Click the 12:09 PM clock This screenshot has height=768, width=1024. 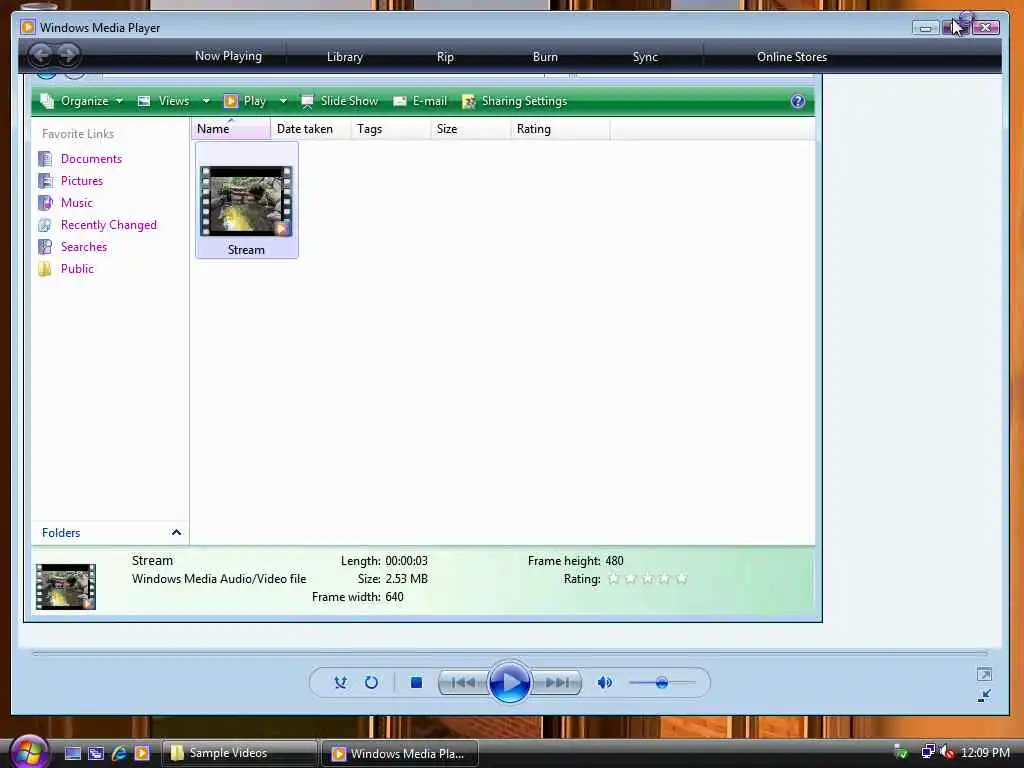pos(985,753)
